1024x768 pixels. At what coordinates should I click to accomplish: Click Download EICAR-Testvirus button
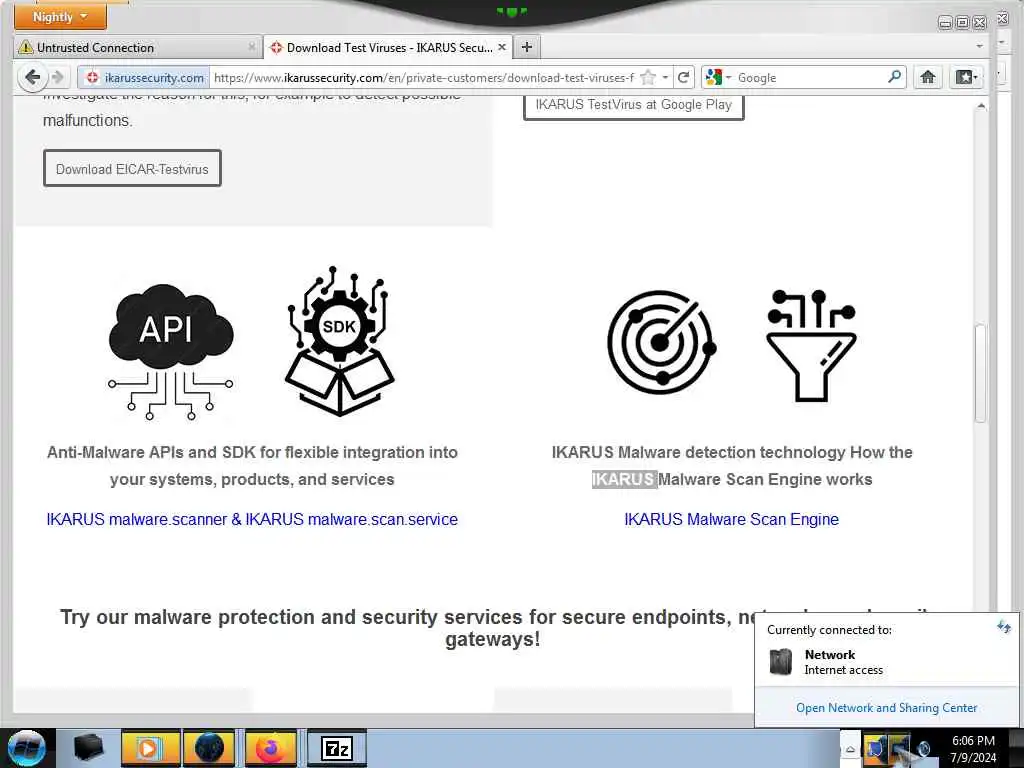click(132, 168)
